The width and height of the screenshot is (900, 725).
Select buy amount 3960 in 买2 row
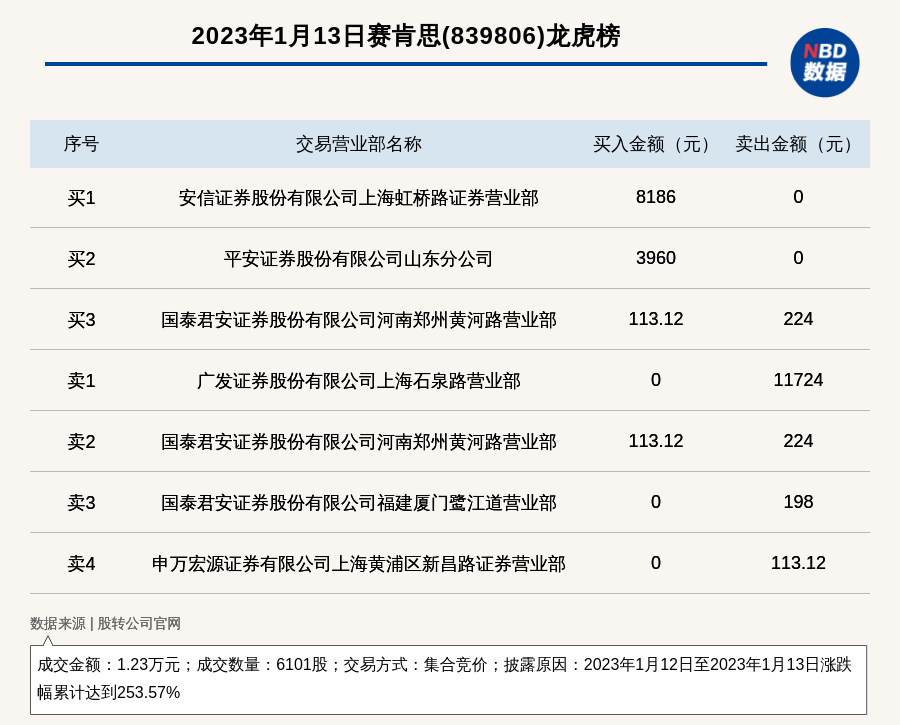655,258
